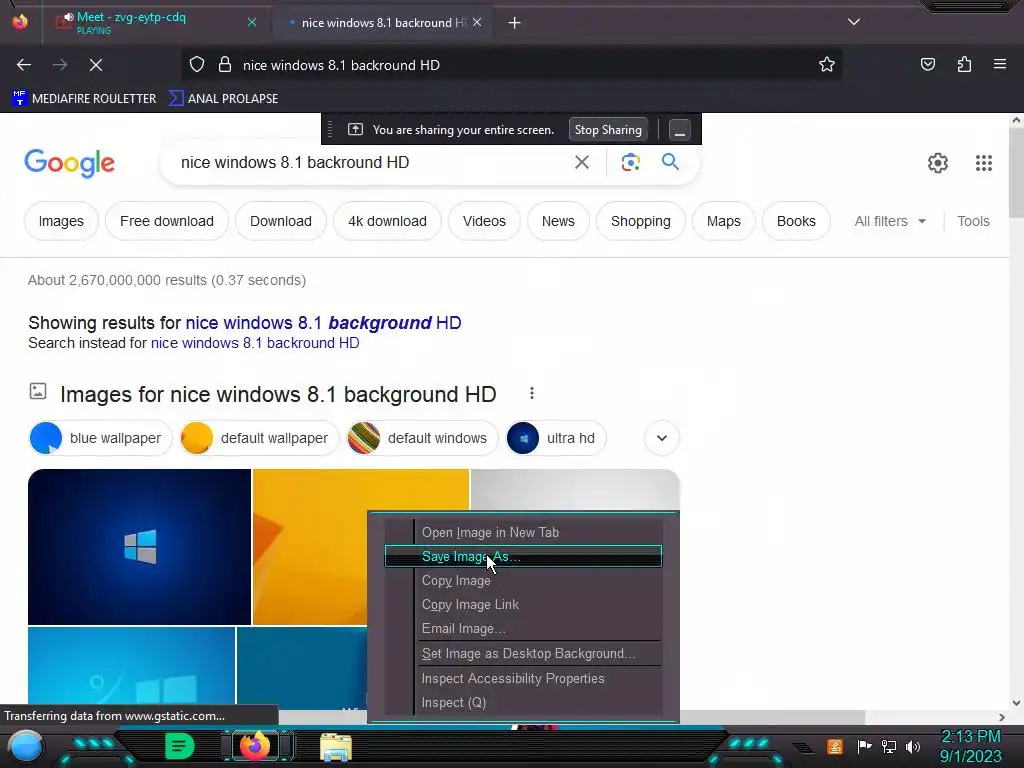1024x768 pixels.
Task: Open Firefox from the taskbar
Action: pyautogui.click(x=255, y=746)
